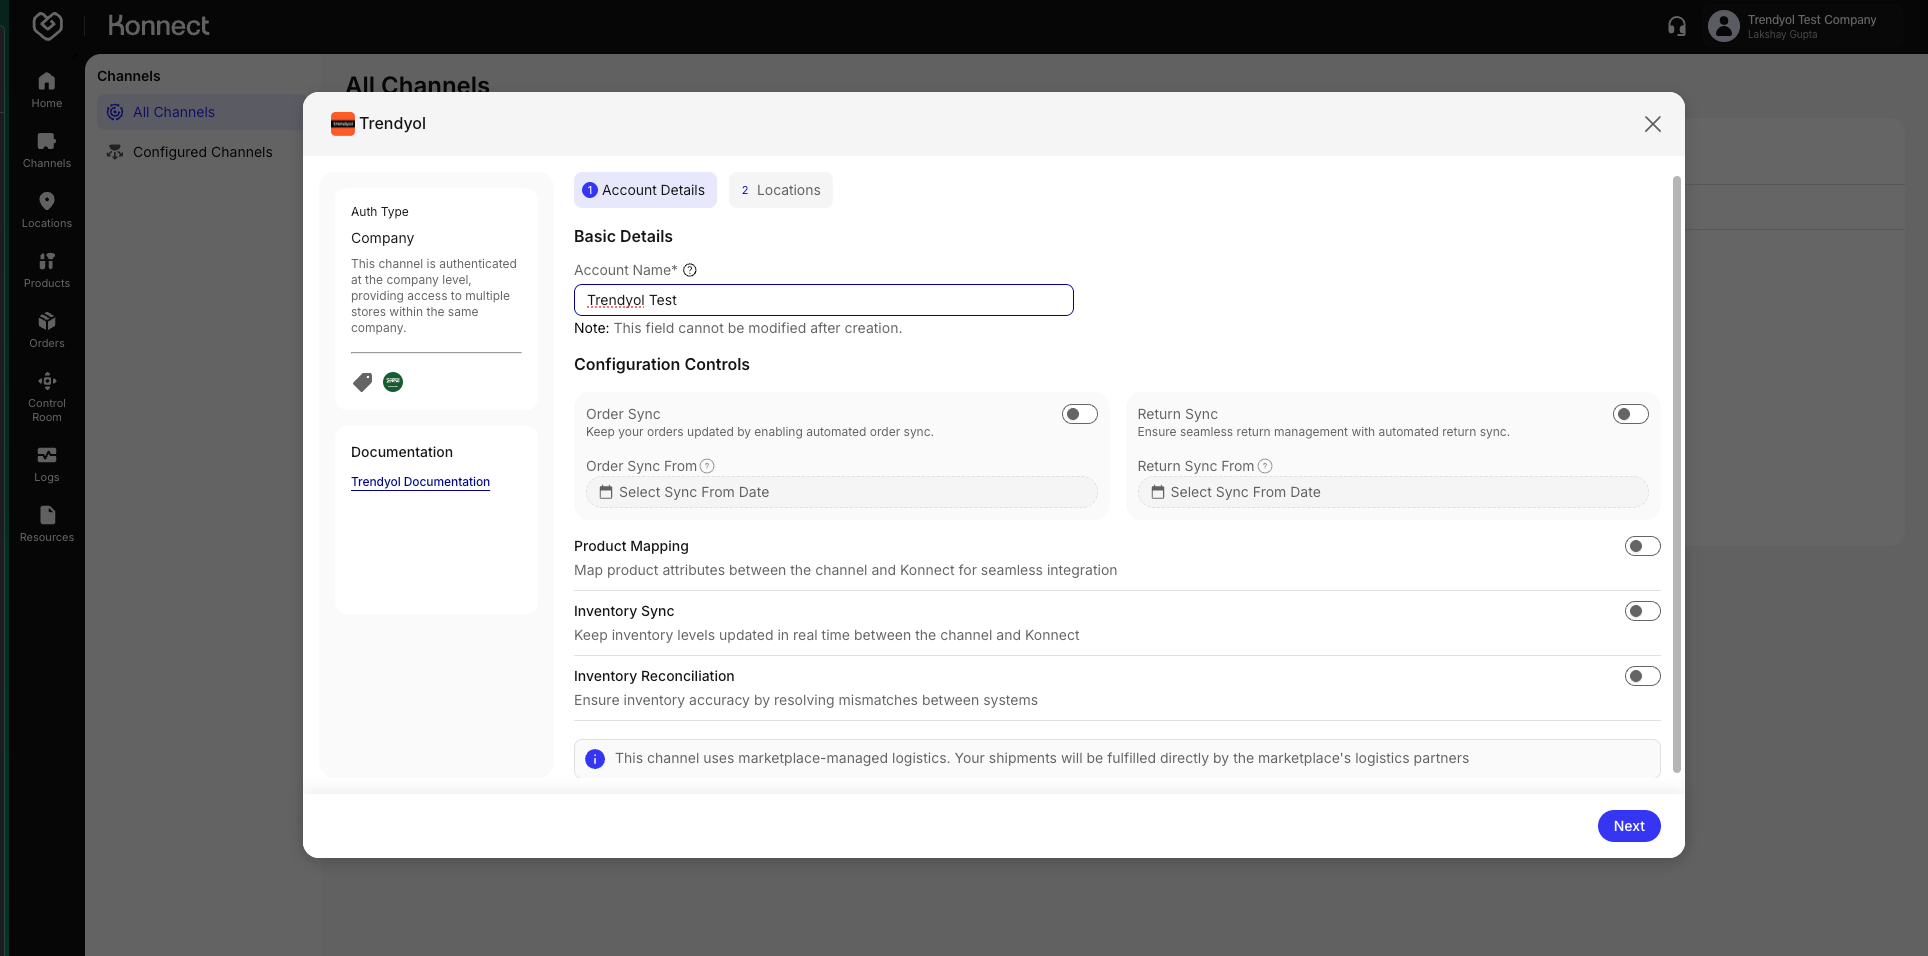Open Logs from the sidebar
Viewport: 1928px width, 956px height.
[x=47, y=464]
